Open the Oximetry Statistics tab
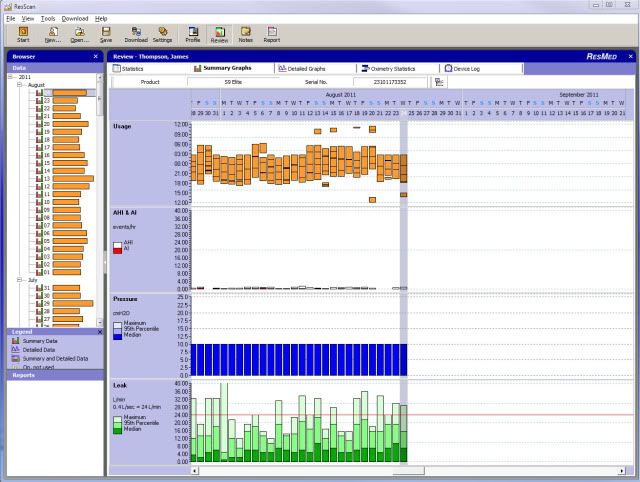Viewport: 640px width, 482px height. (399, 69)
